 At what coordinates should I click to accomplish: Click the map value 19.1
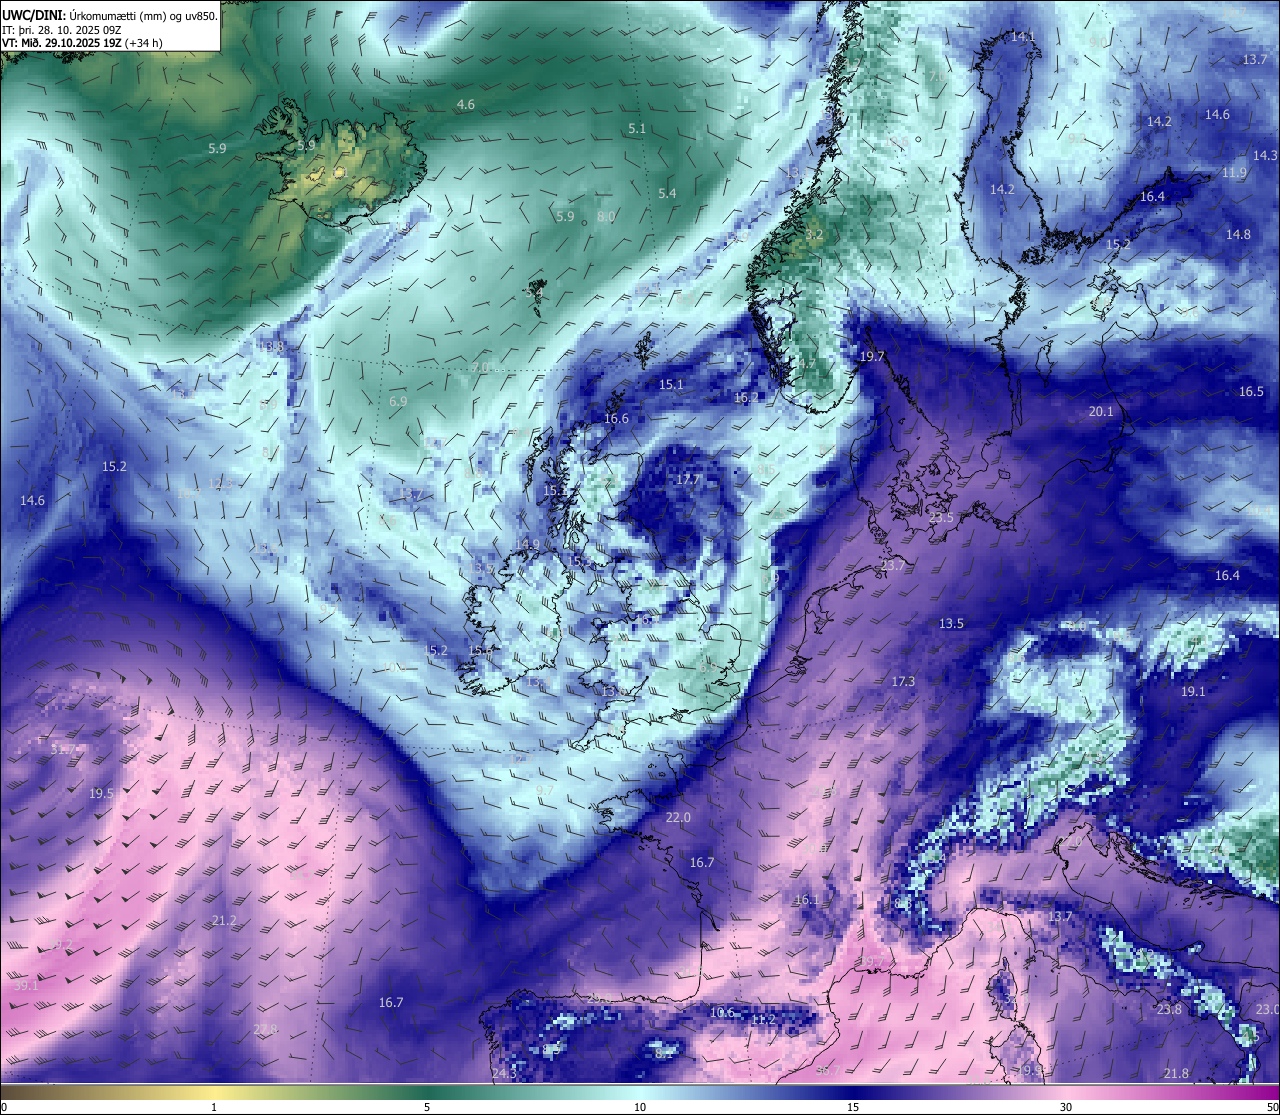tap(1193, 691)
